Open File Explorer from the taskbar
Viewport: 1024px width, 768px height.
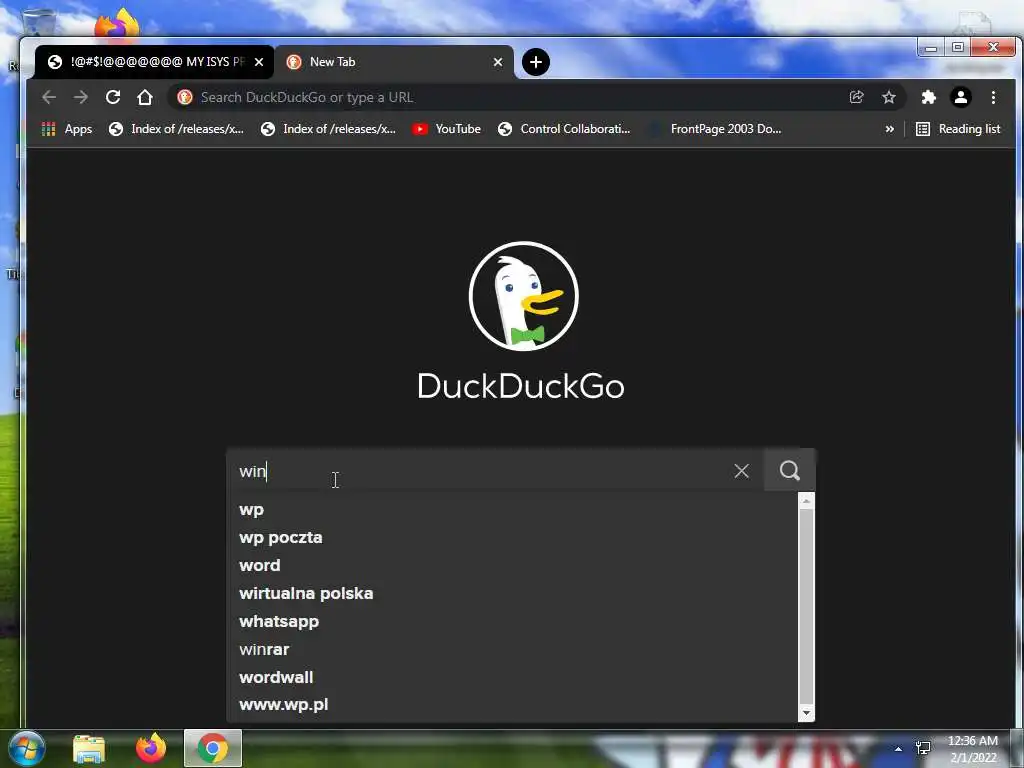pos(89,748)
